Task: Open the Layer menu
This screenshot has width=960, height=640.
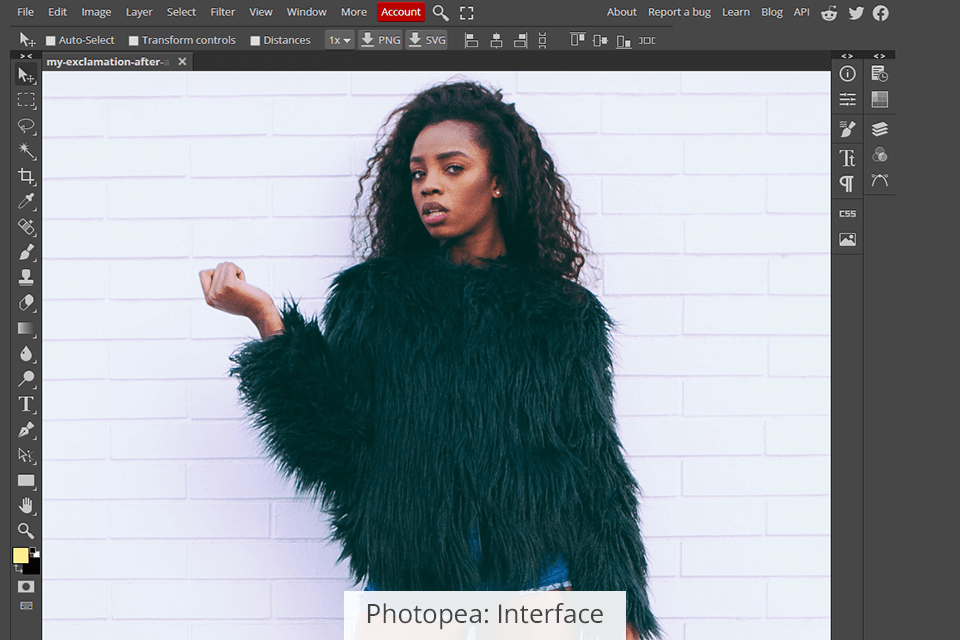Action: 139,12
